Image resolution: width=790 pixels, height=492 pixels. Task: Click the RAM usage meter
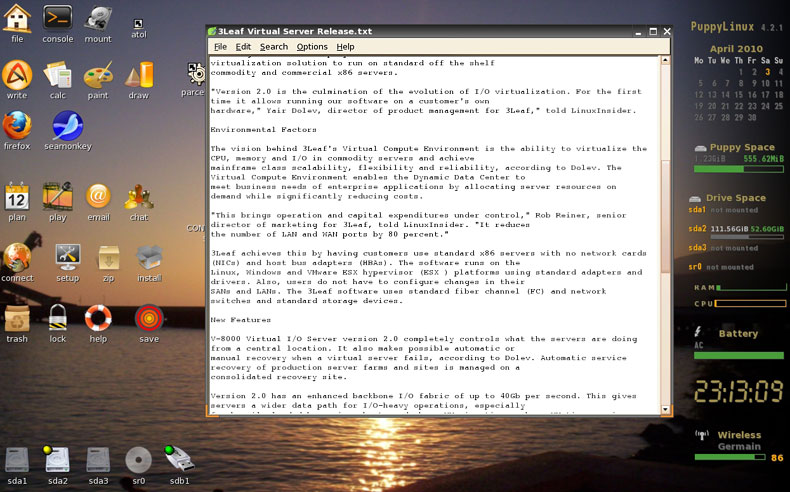coord(751,288)
